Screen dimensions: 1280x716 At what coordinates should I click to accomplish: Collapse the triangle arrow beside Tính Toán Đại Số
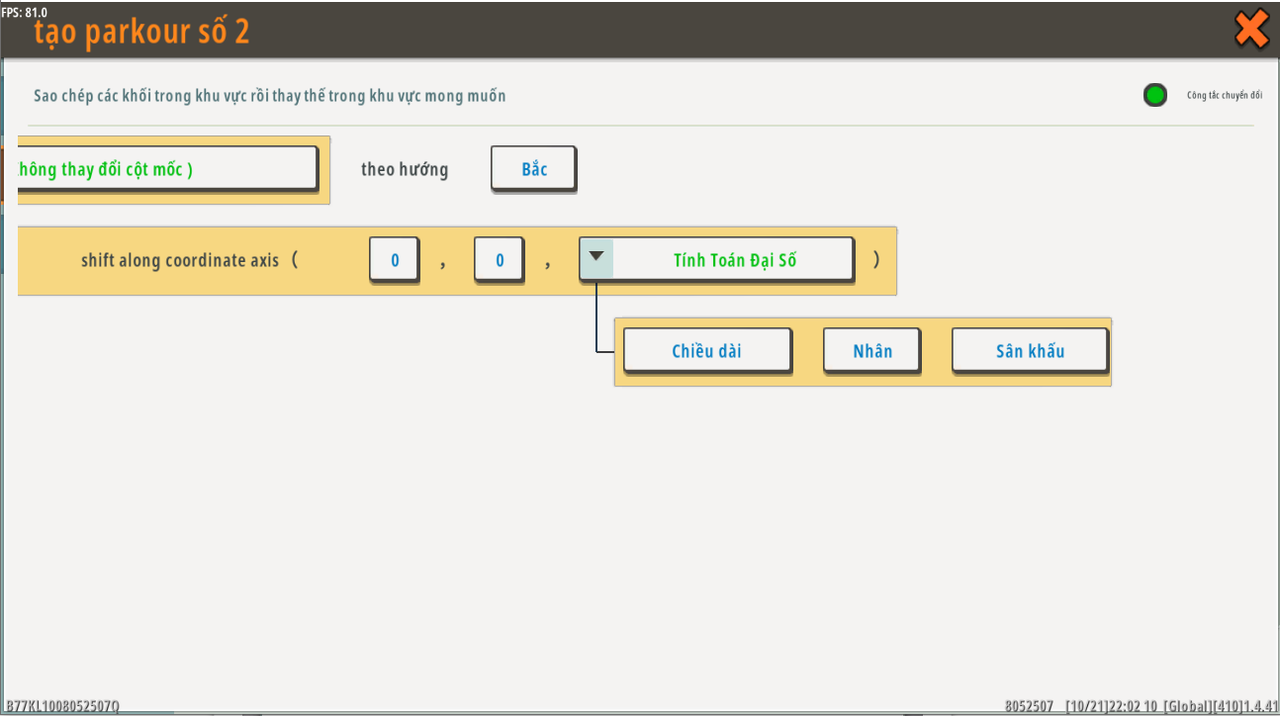tap(597, 257)
